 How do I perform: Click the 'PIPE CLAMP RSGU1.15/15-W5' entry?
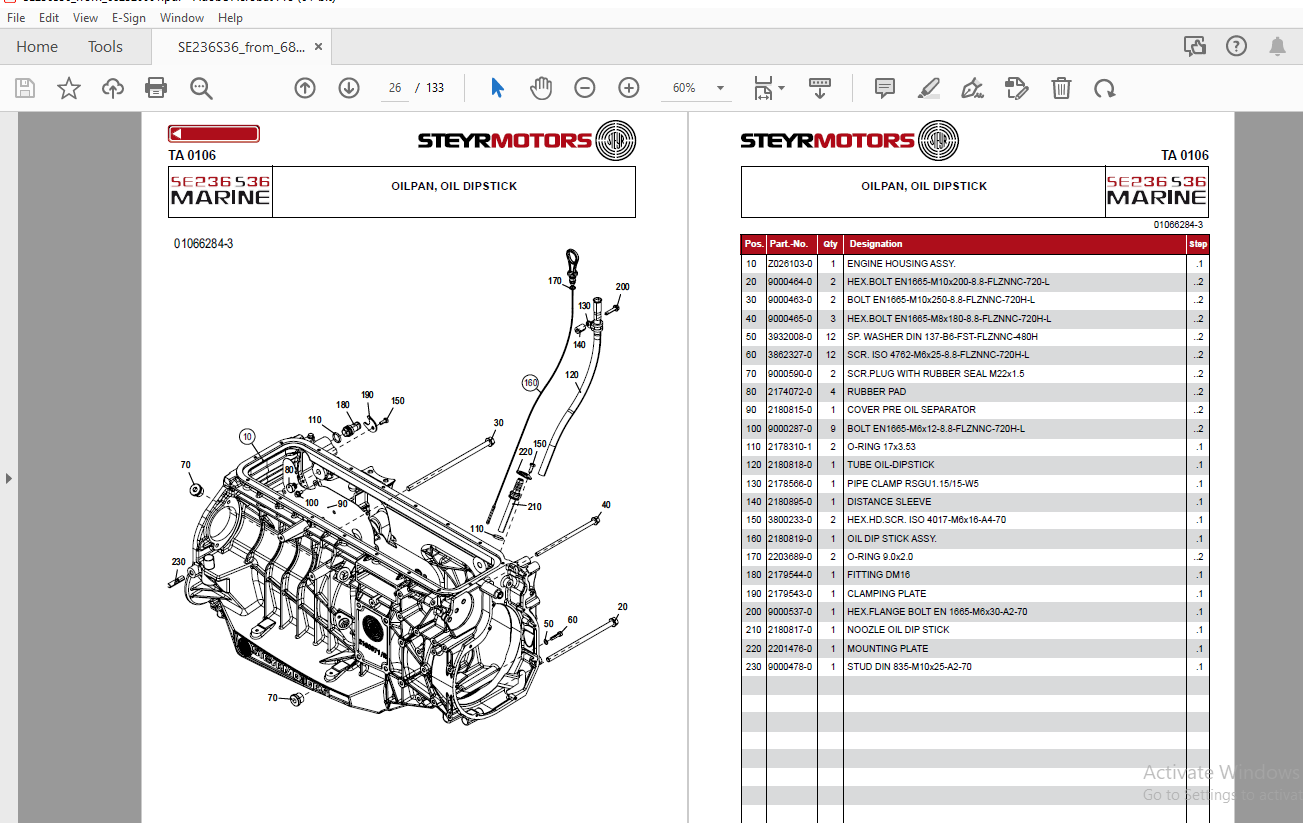coord(915,484)
